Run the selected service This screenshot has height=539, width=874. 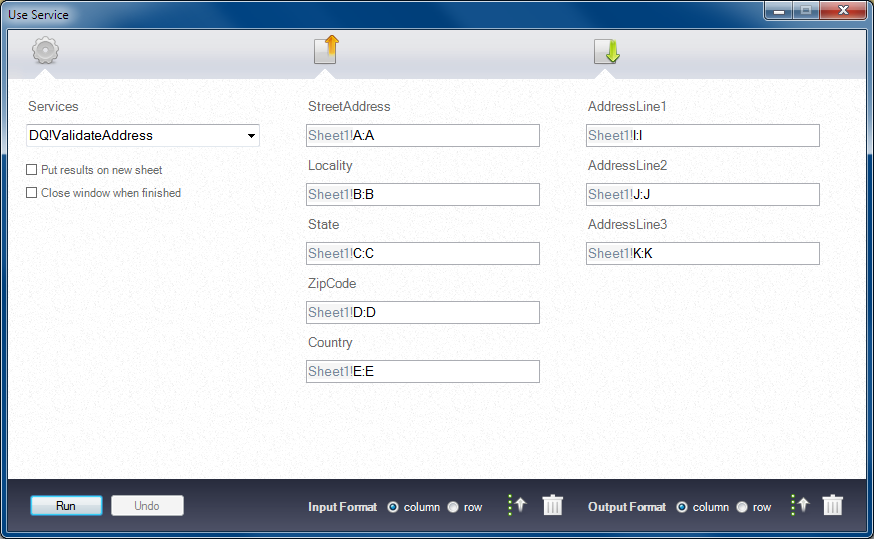pyautogui.click(x=66, y=506)
